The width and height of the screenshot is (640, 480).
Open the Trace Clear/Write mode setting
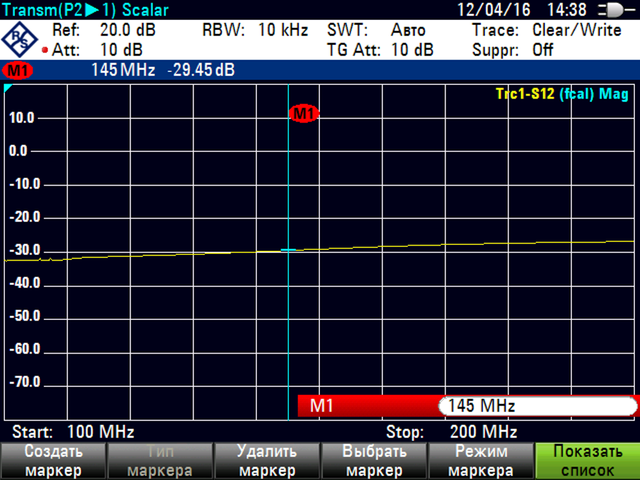[x=547, y=30]
